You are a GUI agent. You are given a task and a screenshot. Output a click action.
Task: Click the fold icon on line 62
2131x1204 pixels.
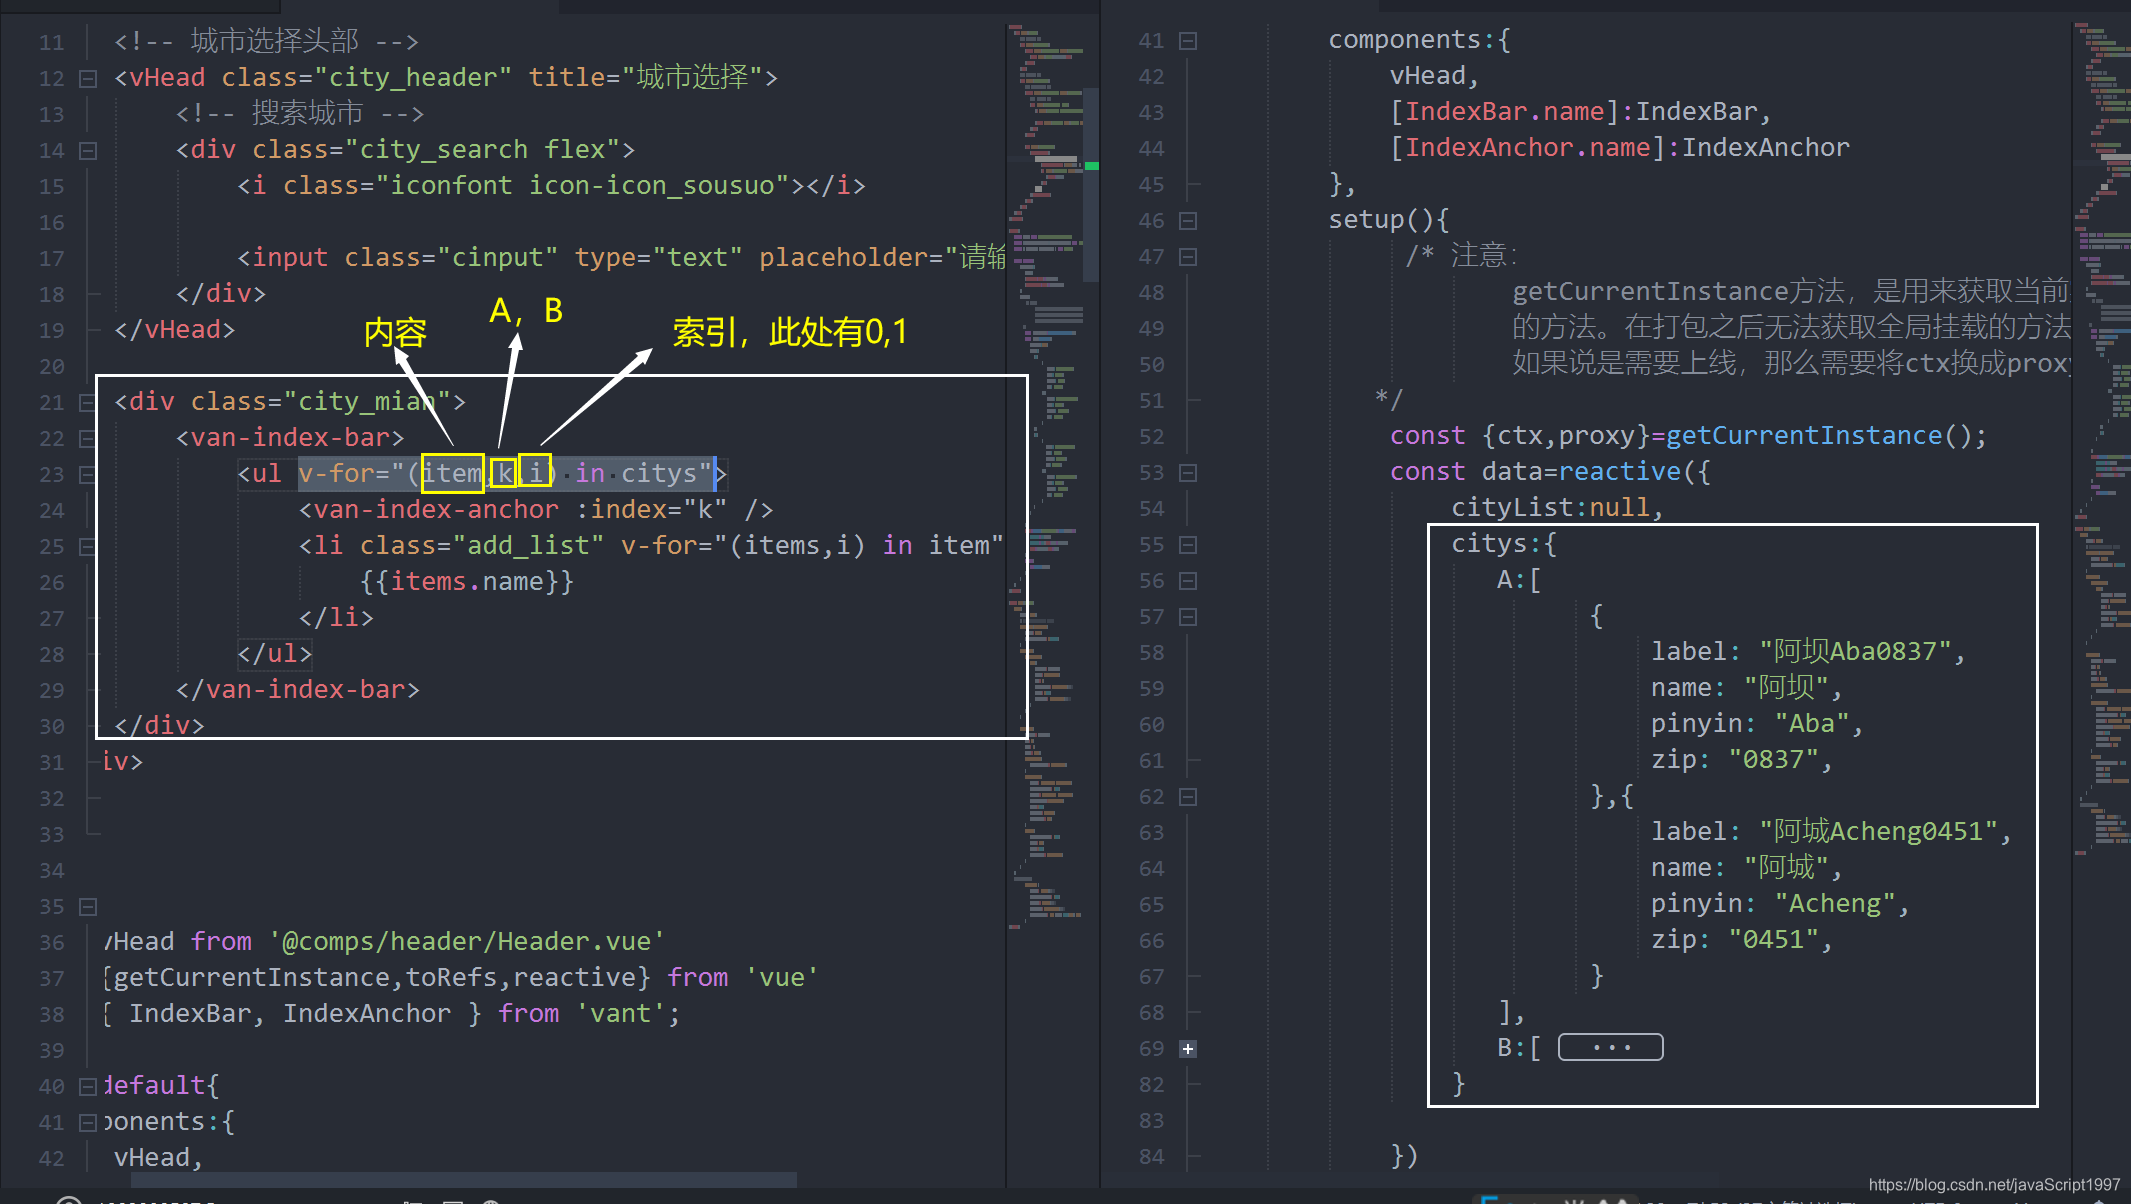click(1188, 794)
